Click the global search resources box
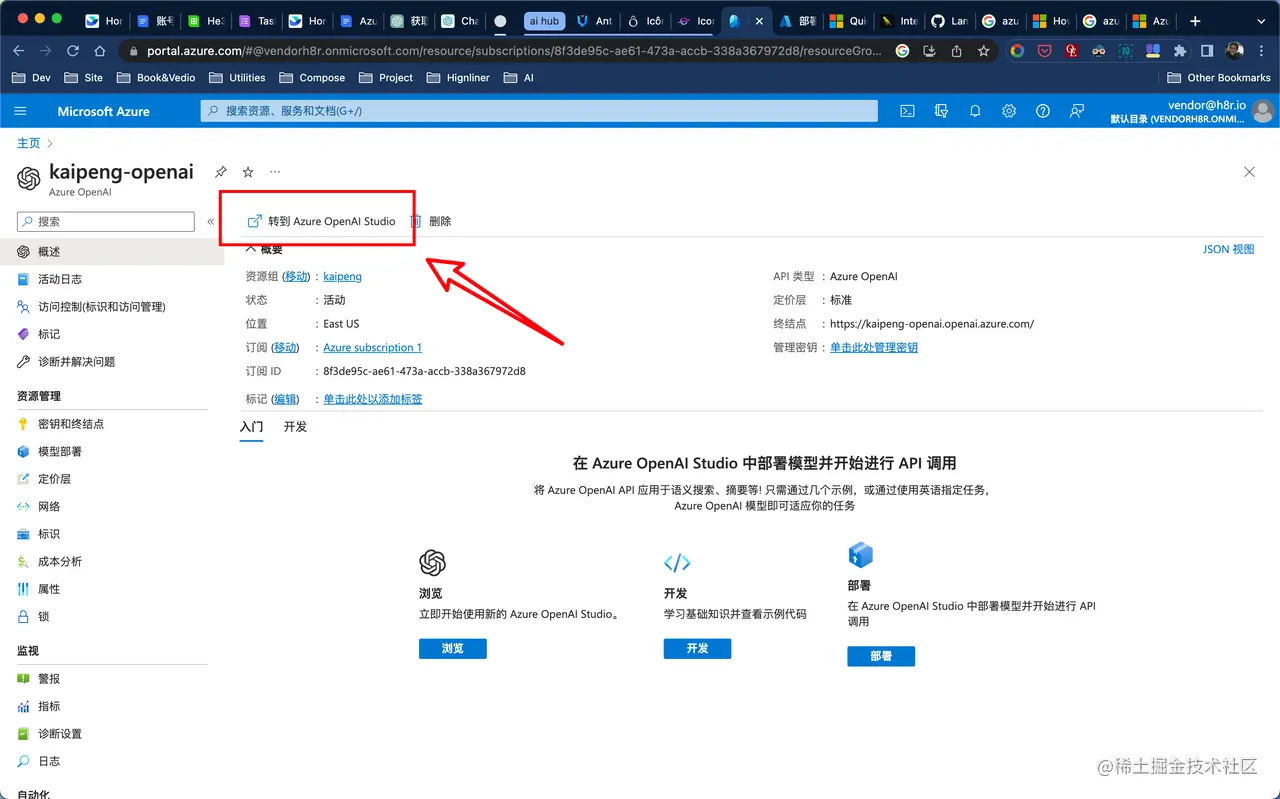This screenshot has width=1280, height=799. click(539, 111)
